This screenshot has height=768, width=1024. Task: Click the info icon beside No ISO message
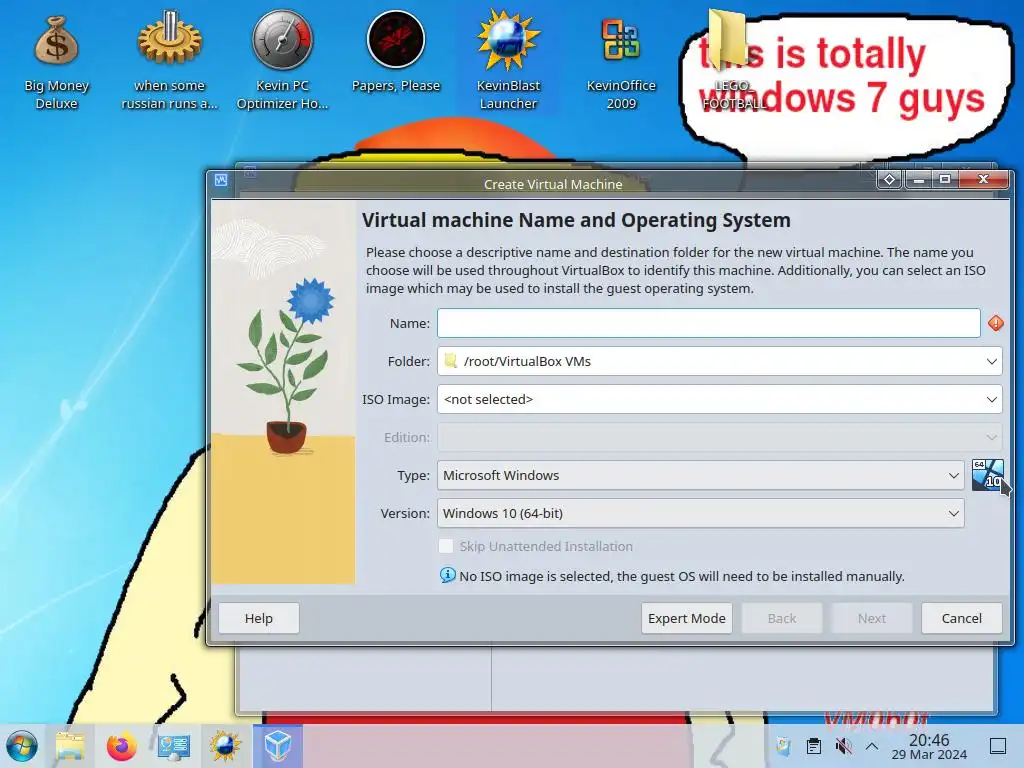pyautogui.click(x=447, y=575)
